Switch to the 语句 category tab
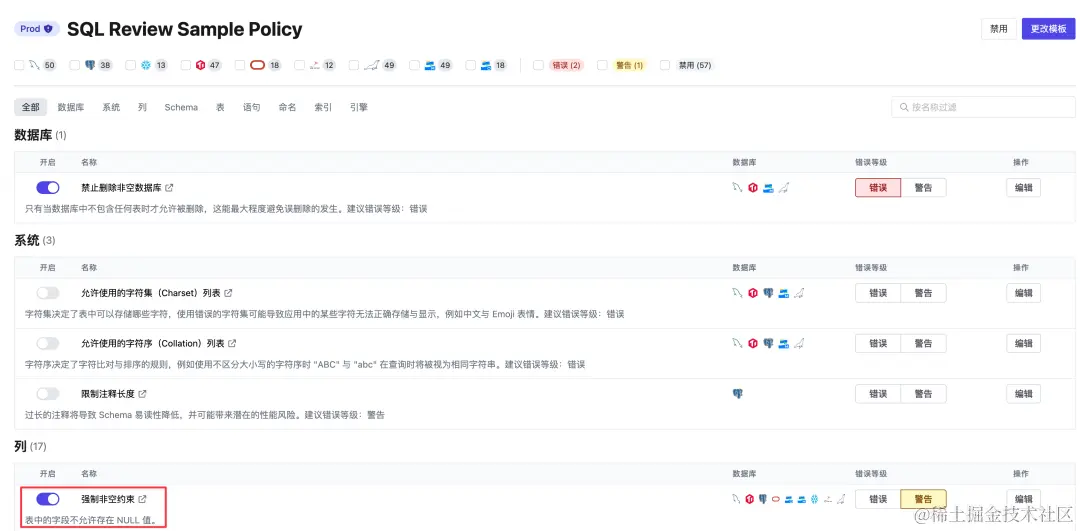1080x531 pixels. (x=251, y=107)
